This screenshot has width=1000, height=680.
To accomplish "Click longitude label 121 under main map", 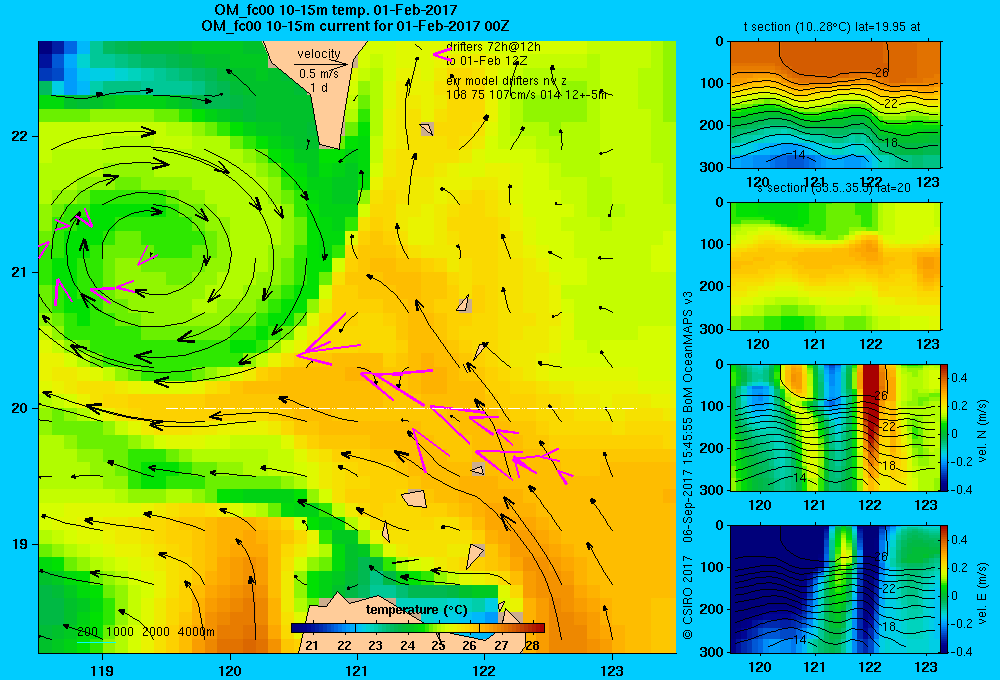I will pos(357,670).
